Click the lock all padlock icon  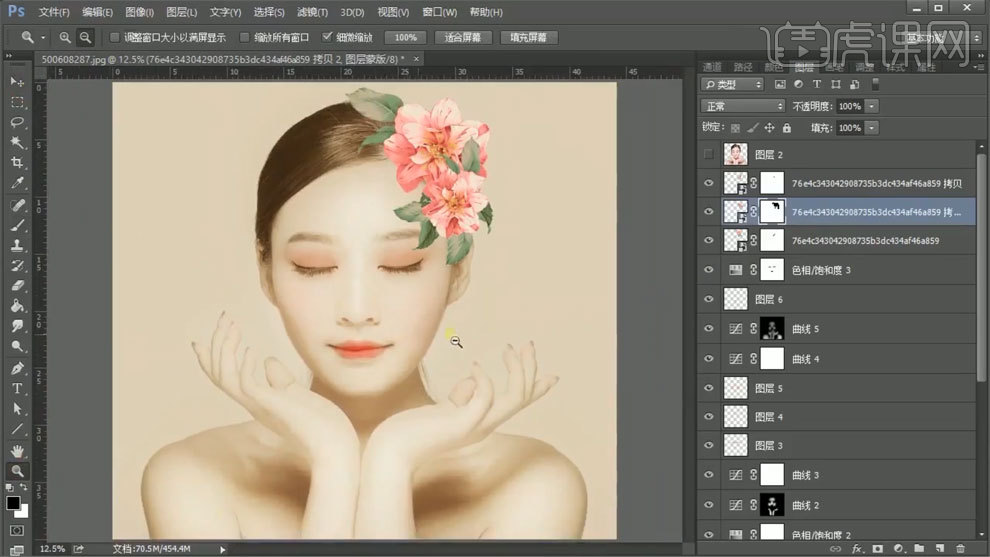point(786,128)
